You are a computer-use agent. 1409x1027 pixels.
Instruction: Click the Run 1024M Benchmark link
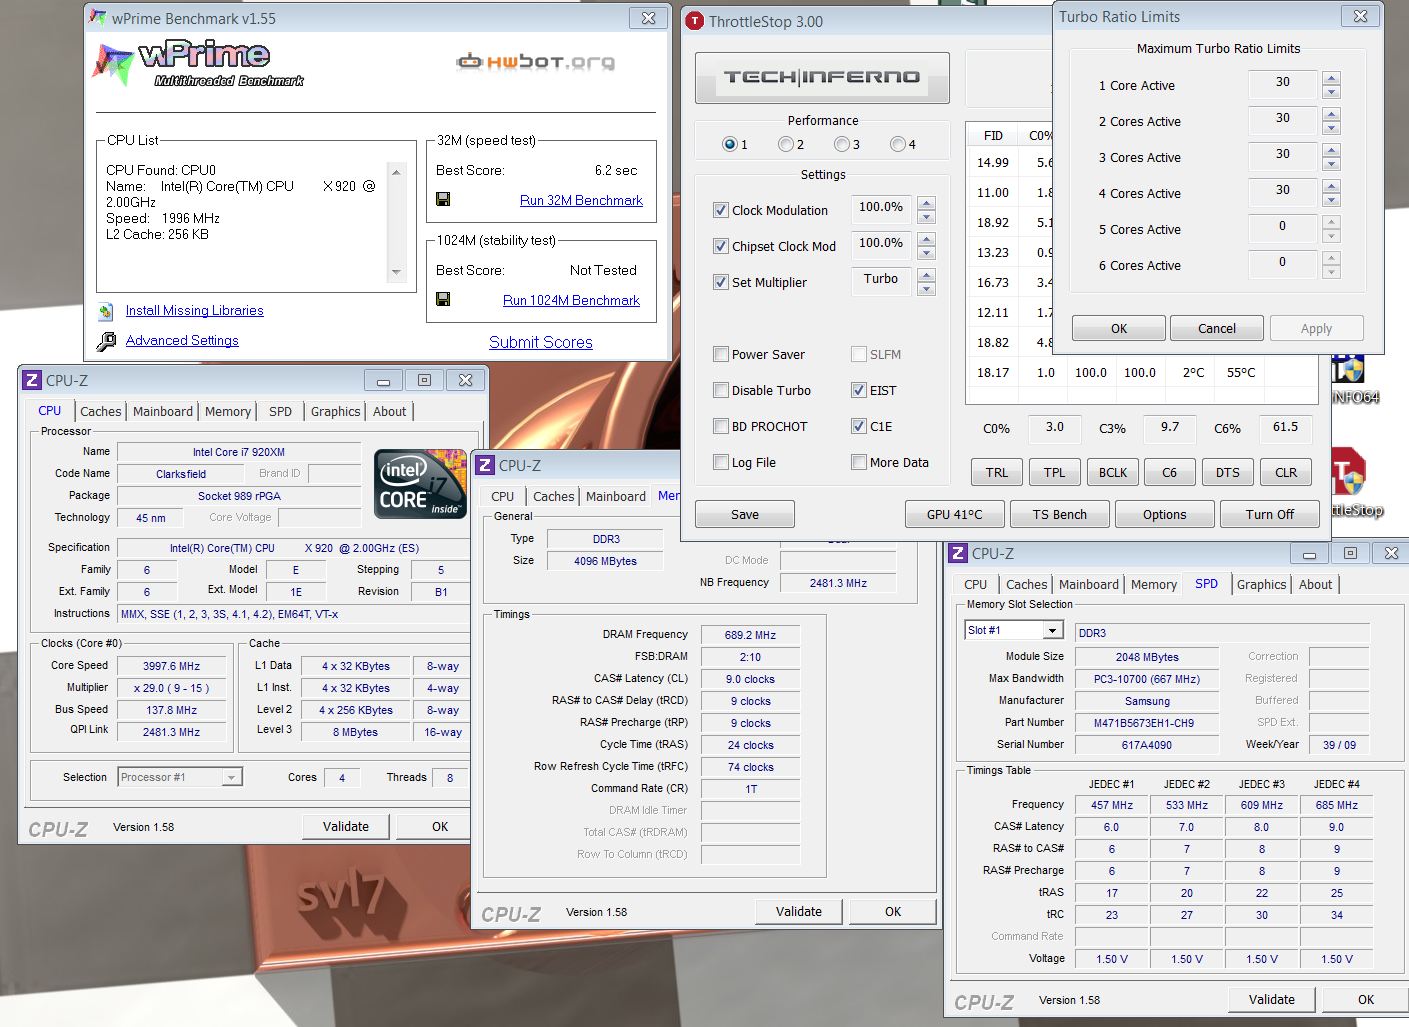[x=571, y=300]
